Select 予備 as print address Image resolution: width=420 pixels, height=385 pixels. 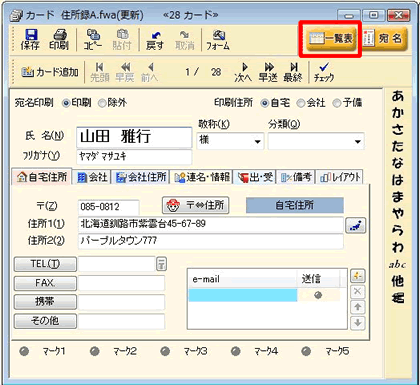(337, 103)
